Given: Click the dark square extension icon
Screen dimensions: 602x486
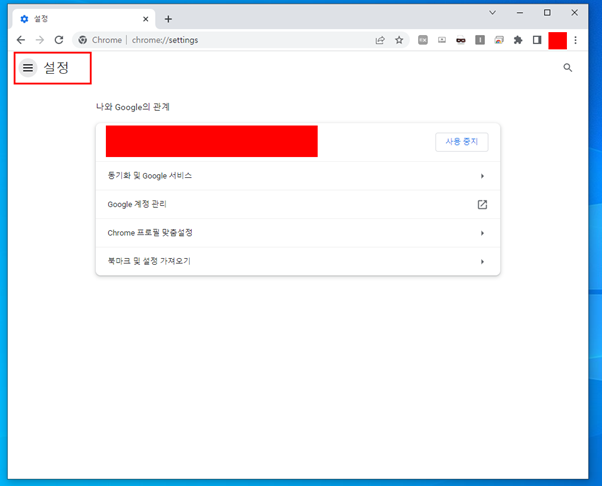Looking at the screenshot, I should pos(480,40).
